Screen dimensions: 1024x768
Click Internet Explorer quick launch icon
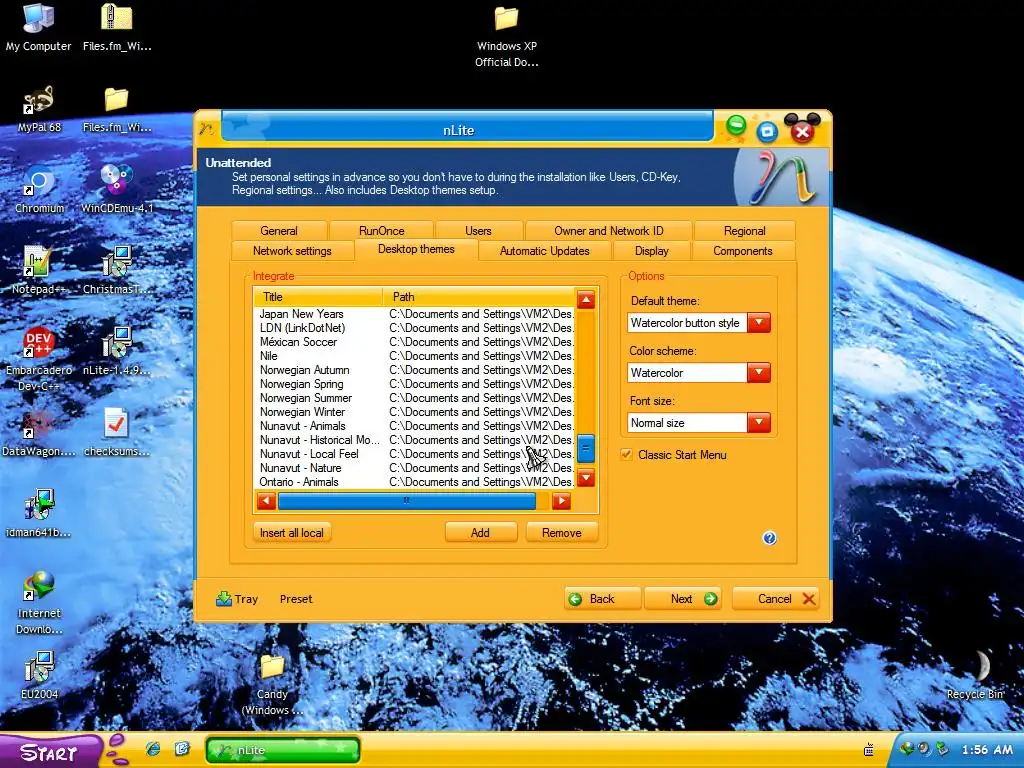point(153,749)
